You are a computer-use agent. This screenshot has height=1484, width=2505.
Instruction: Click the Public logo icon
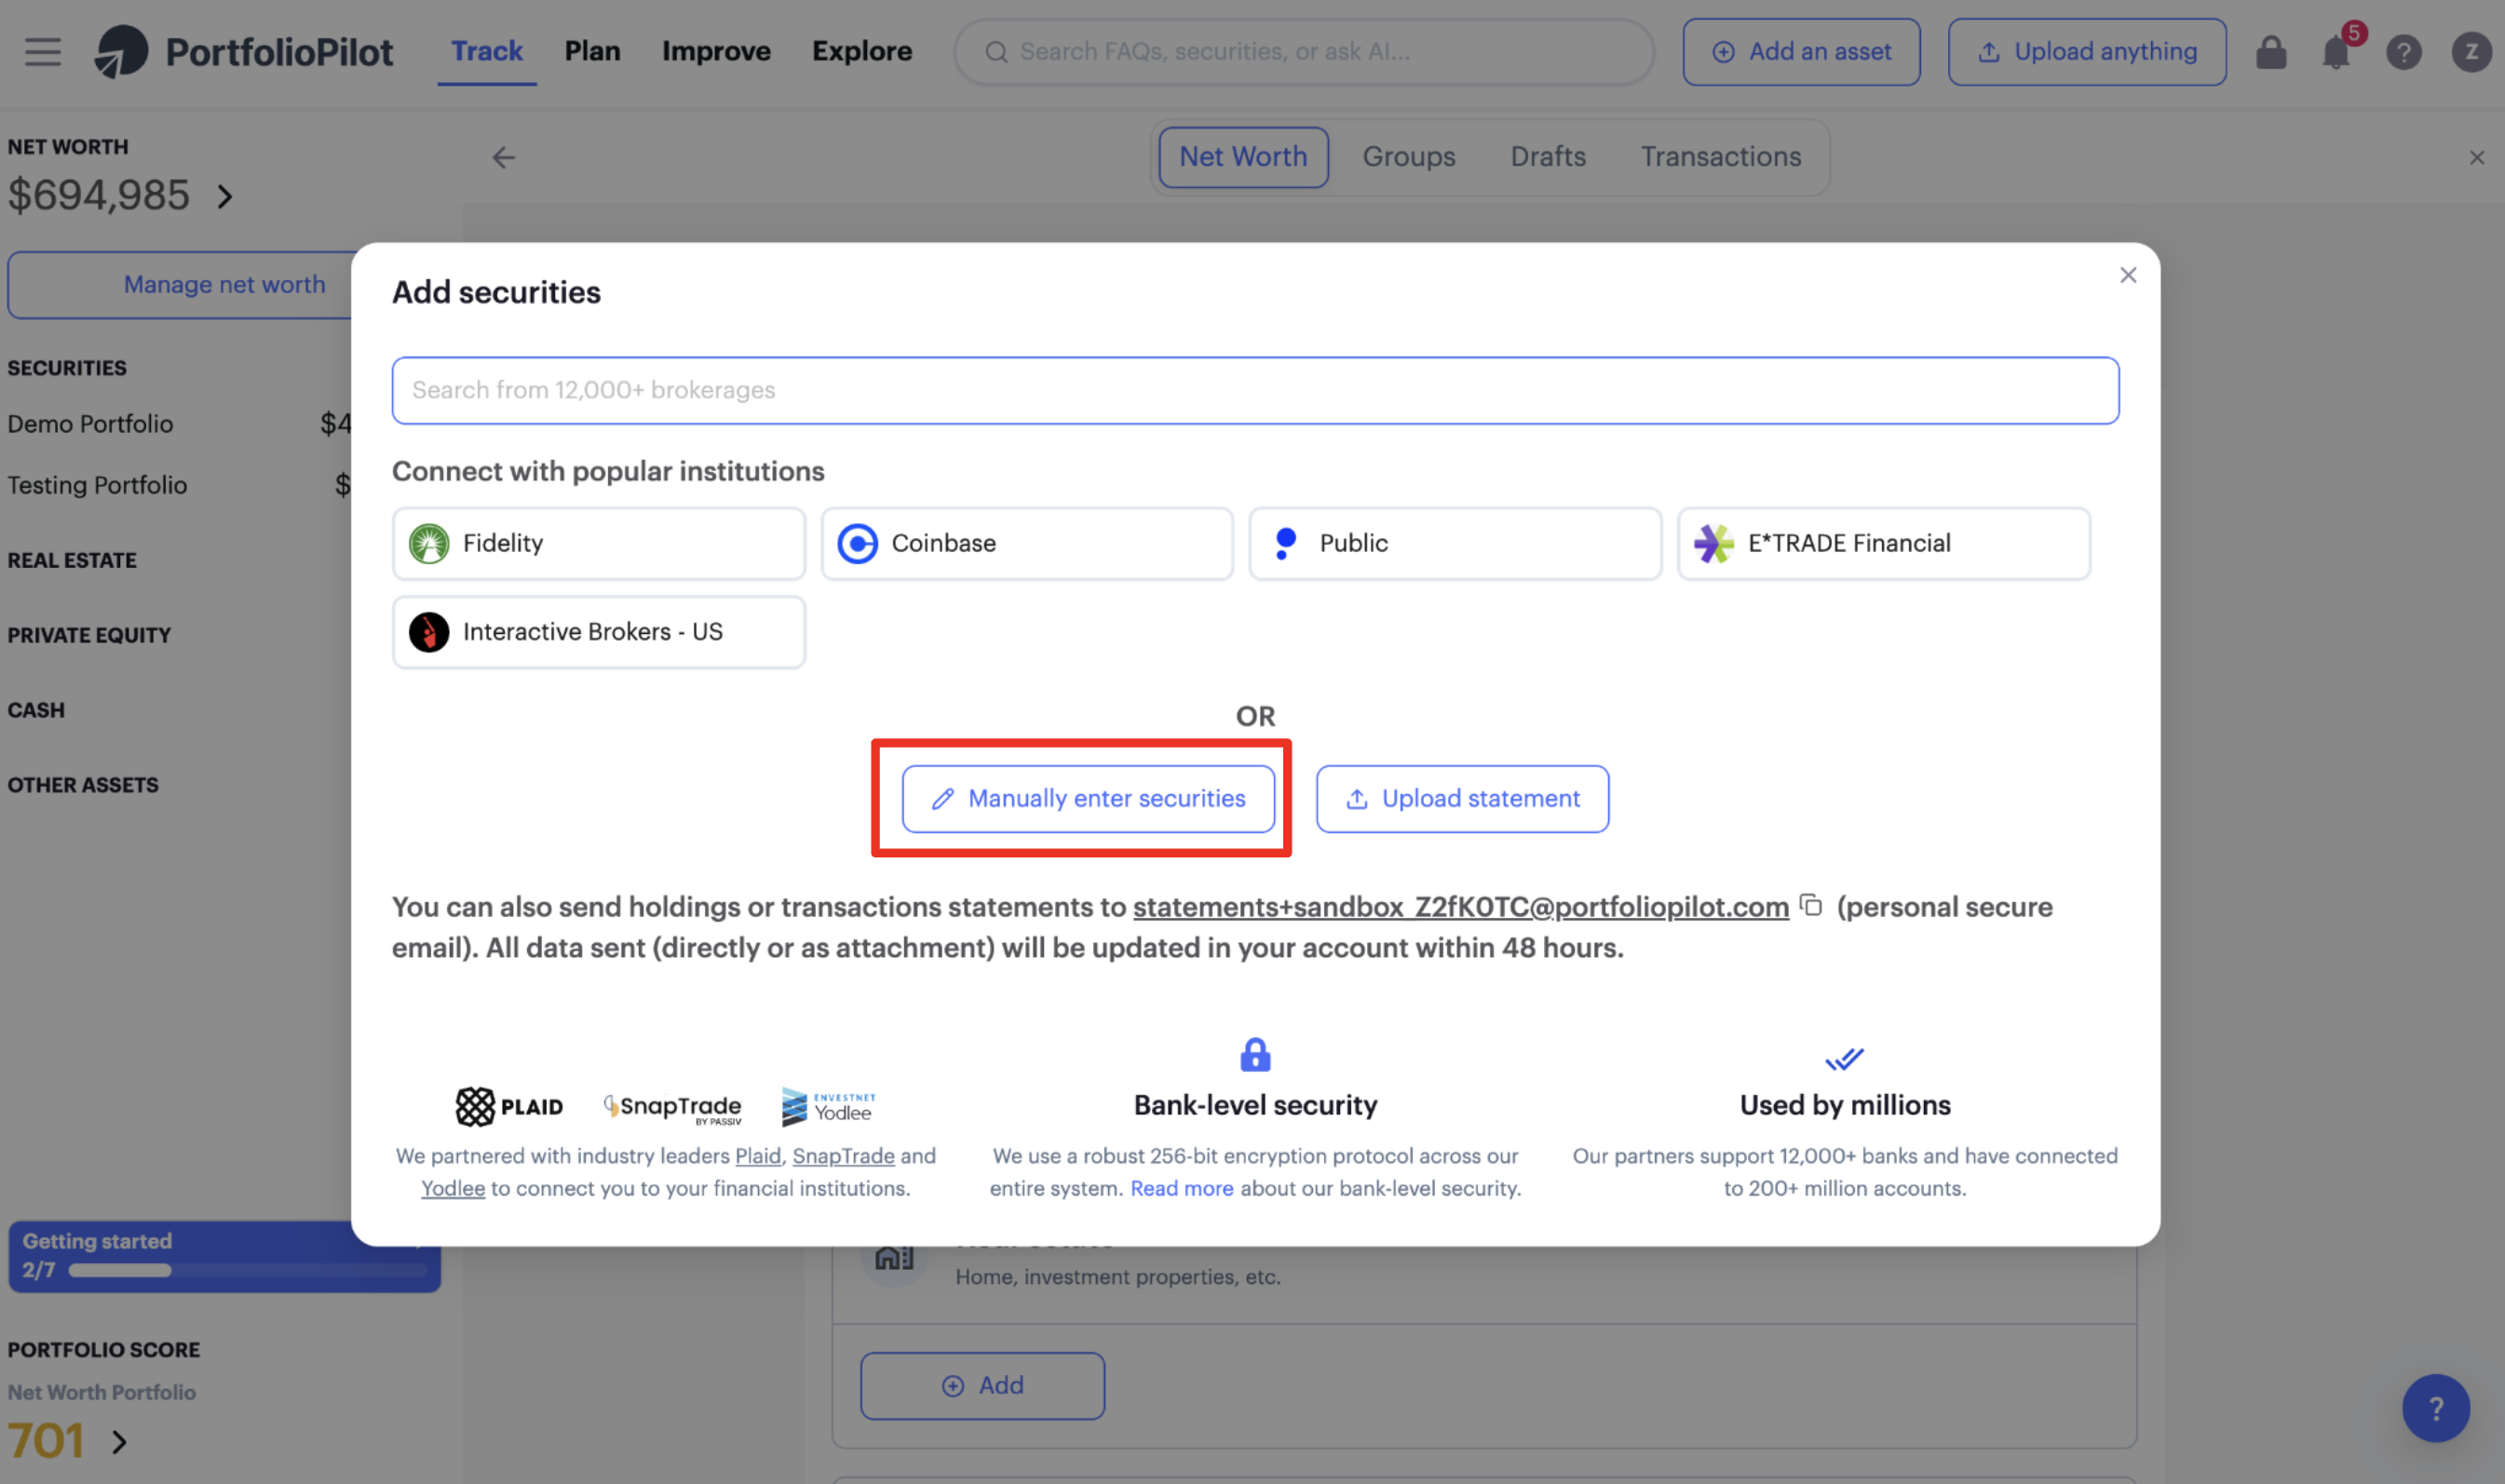point(1285,543)
